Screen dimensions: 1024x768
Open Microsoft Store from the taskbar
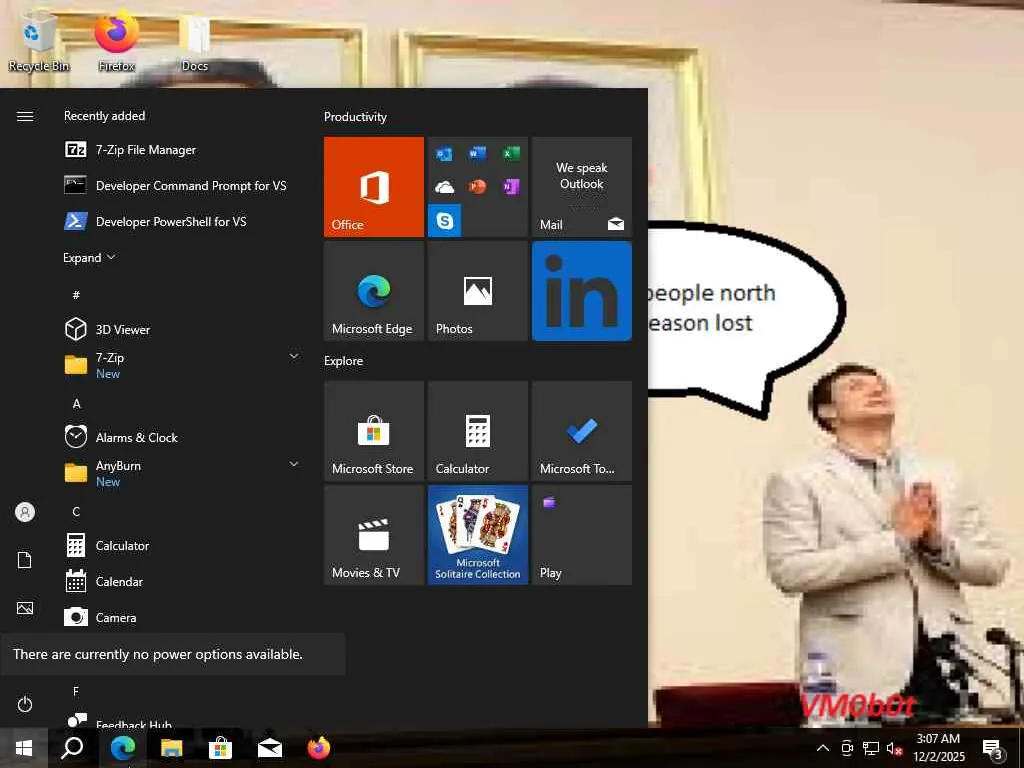220,748
